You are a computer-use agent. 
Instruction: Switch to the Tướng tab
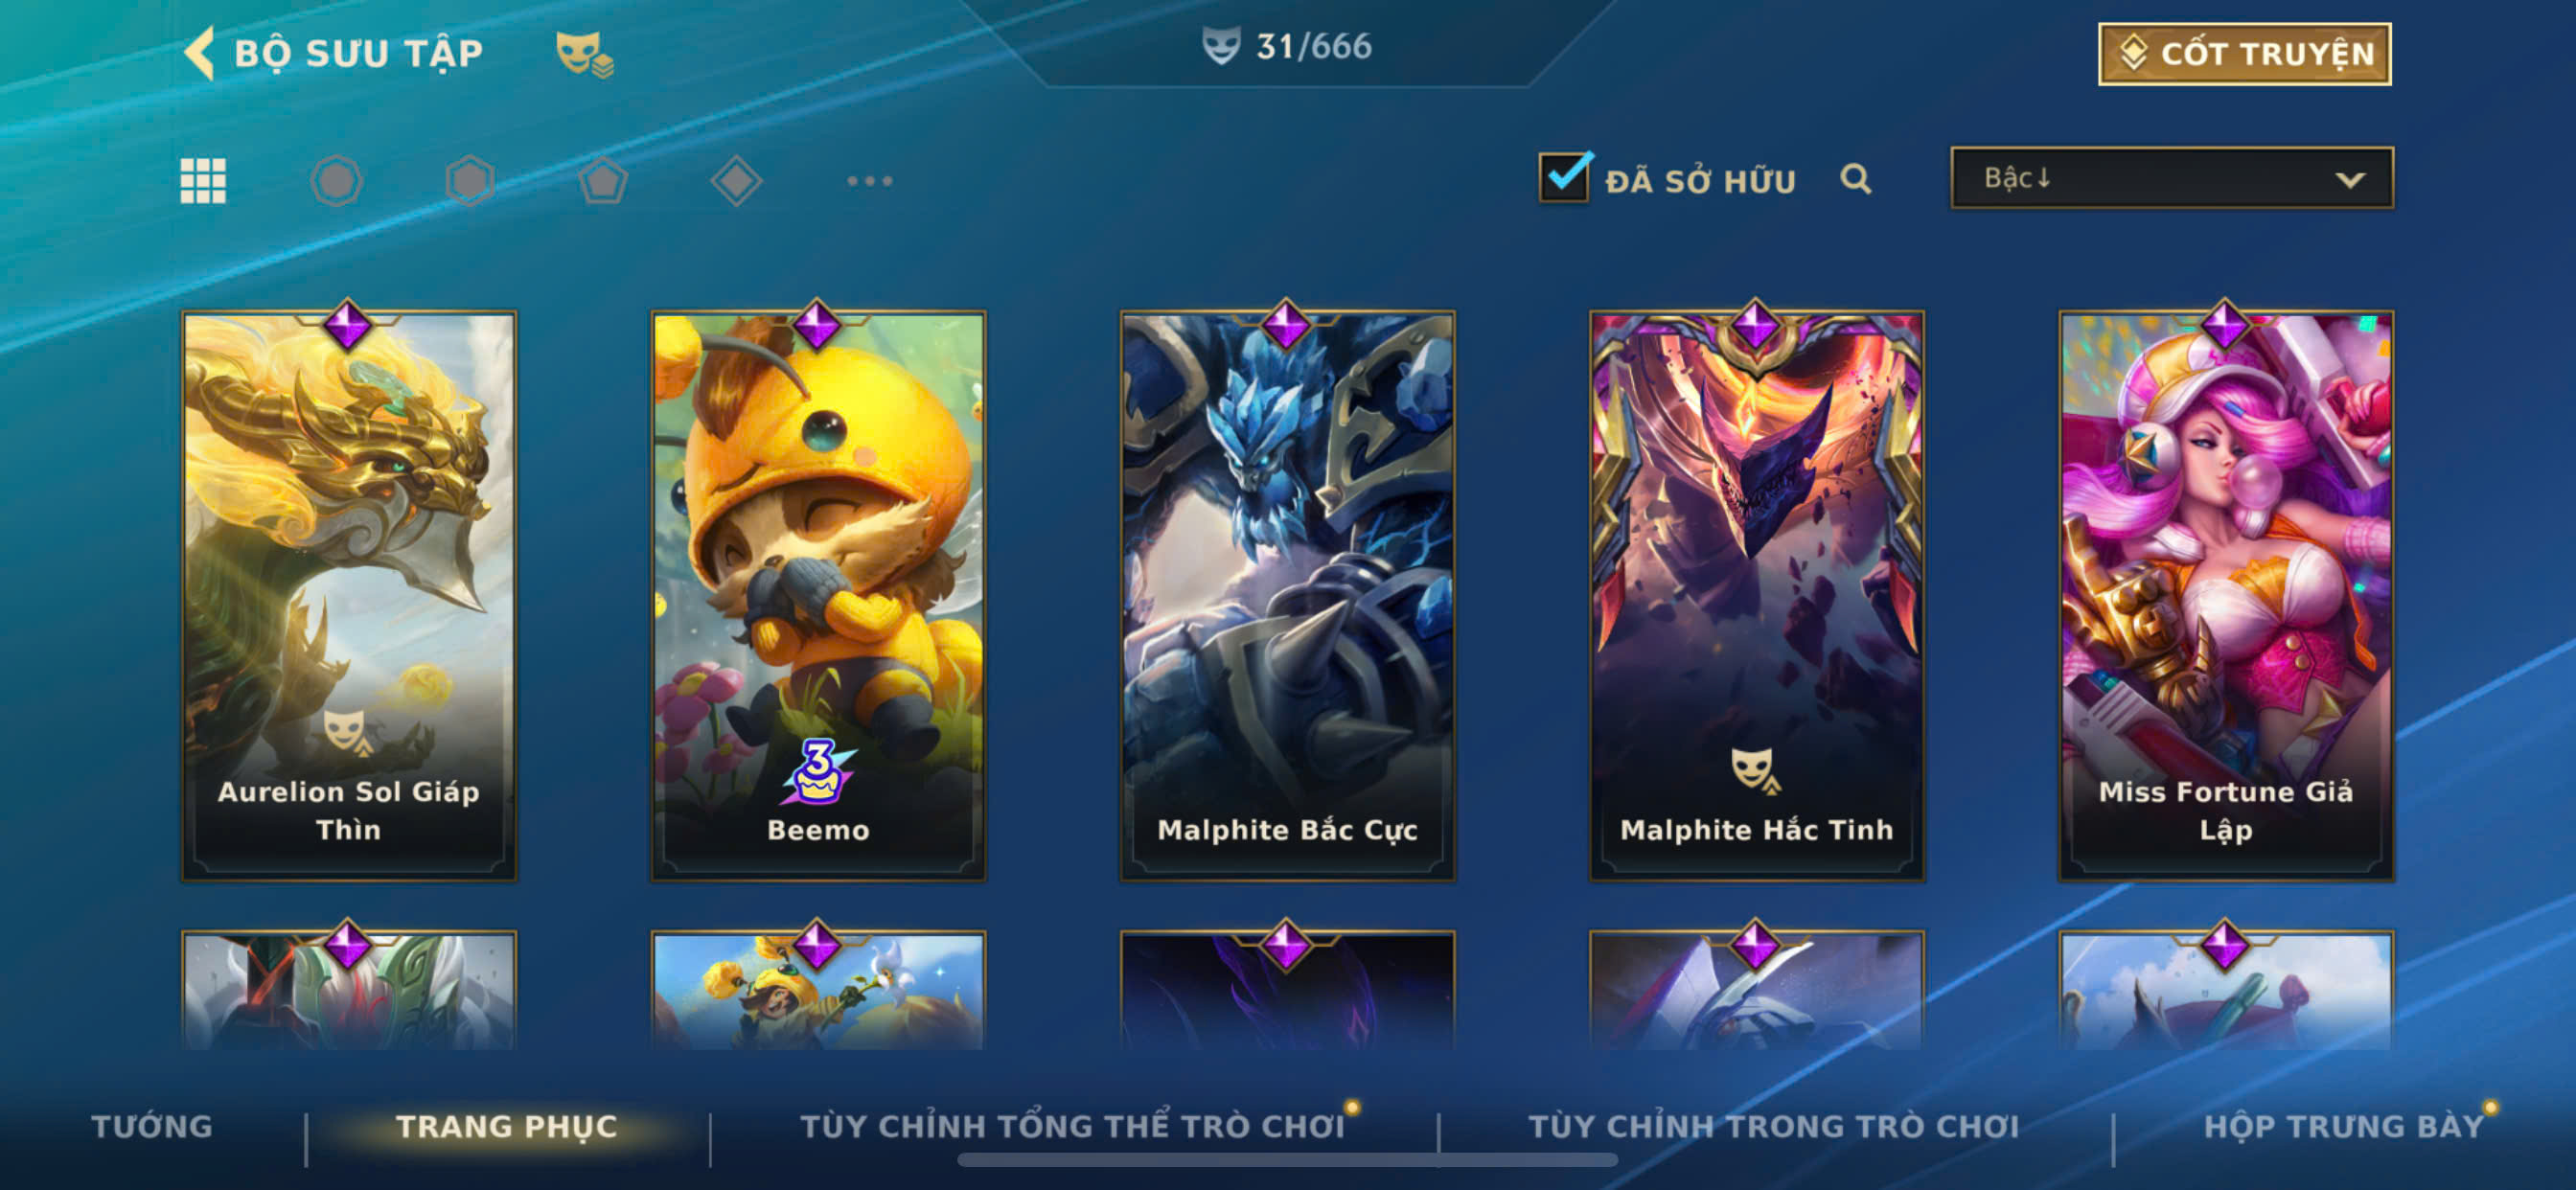click(152, 1126)
